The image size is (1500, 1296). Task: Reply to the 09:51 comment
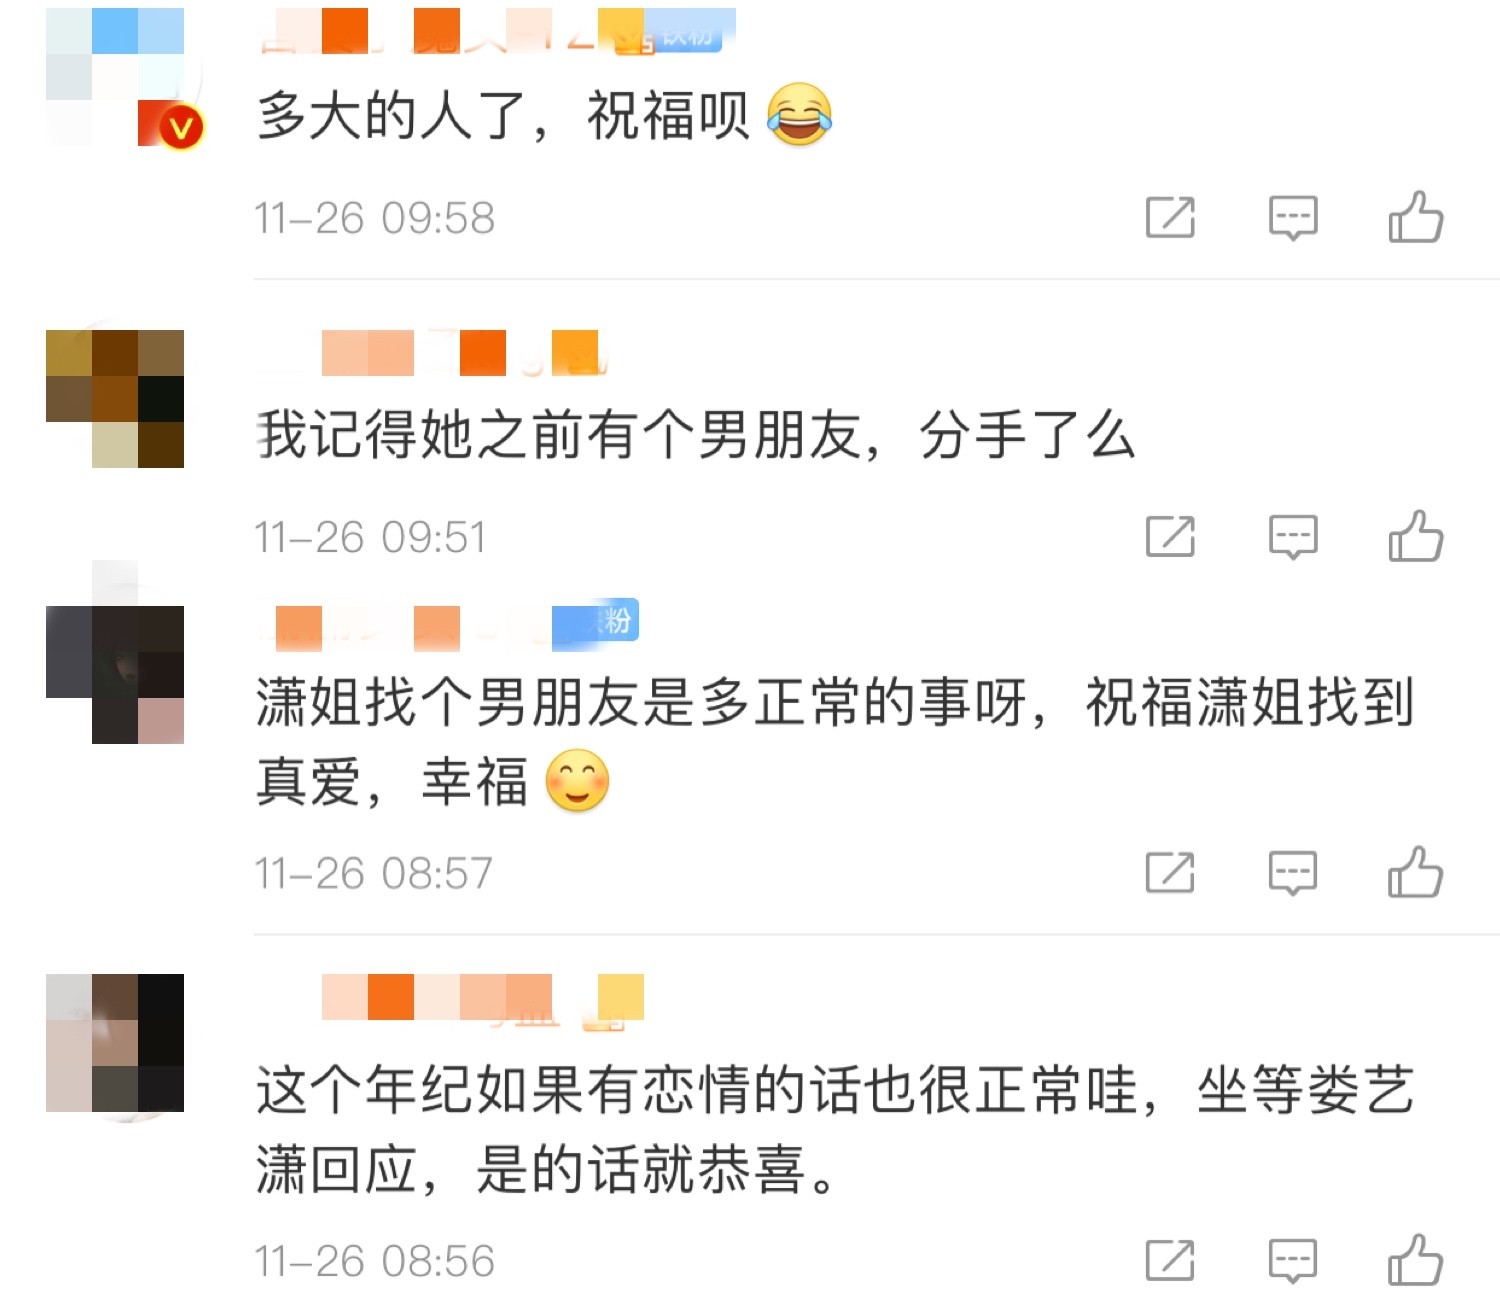pyautogui.click(x=1293, y=538)
